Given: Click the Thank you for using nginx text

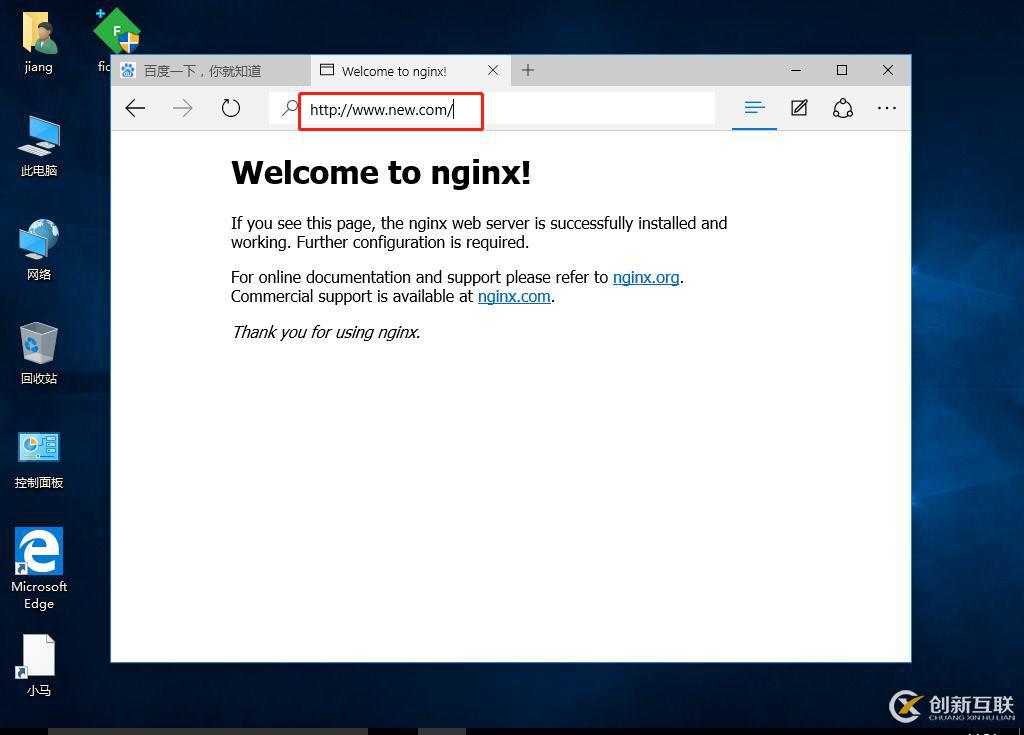Looking at the screenshot, I should click(326, 333).
